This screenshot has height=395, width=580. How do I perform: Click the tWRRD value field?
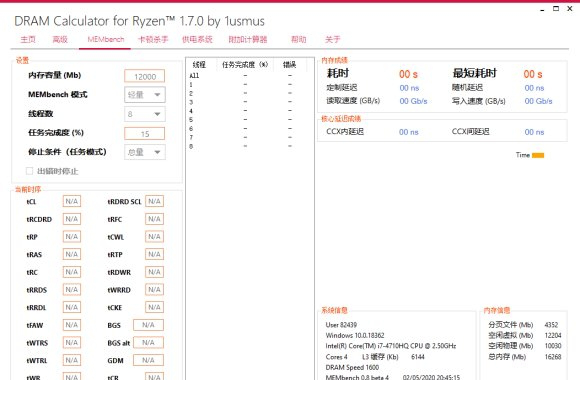pos(154,289)
